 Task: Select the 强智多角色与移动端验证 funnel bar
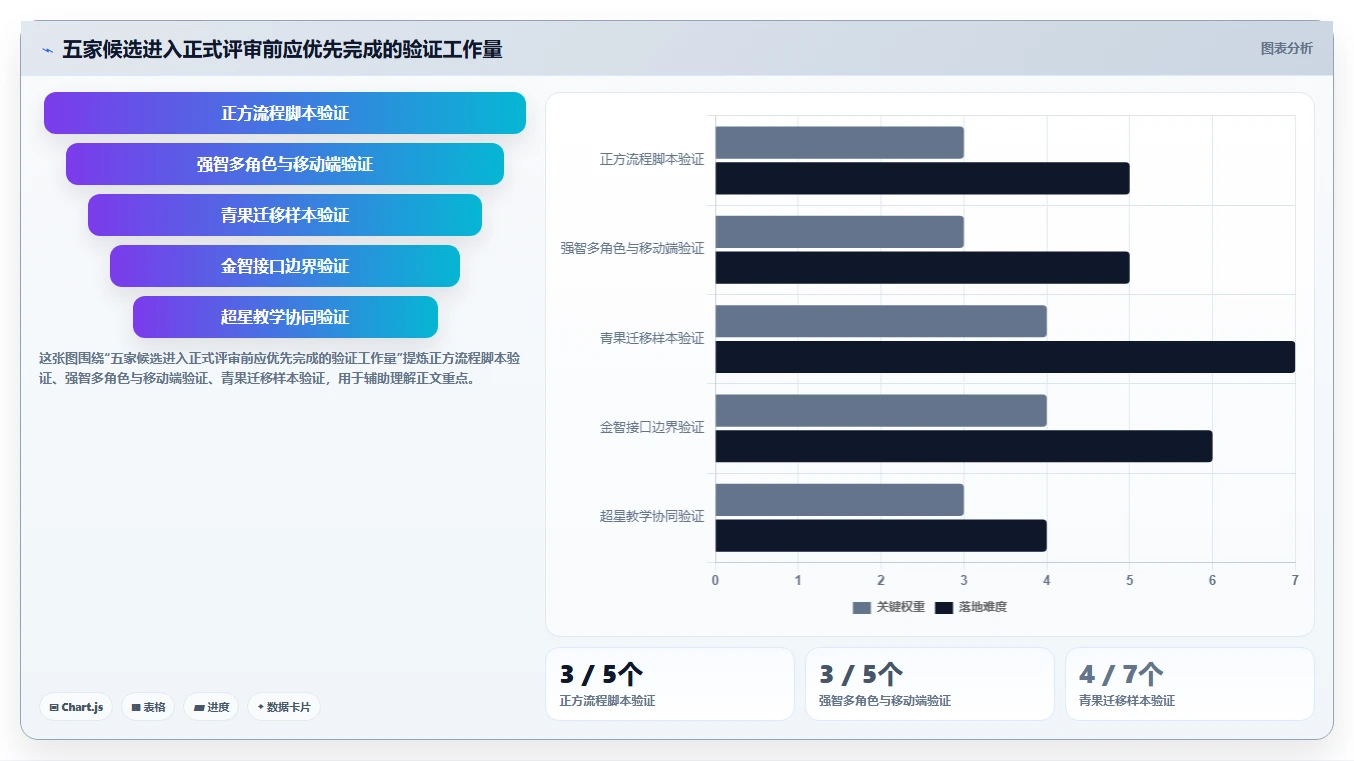click(285, 164)
